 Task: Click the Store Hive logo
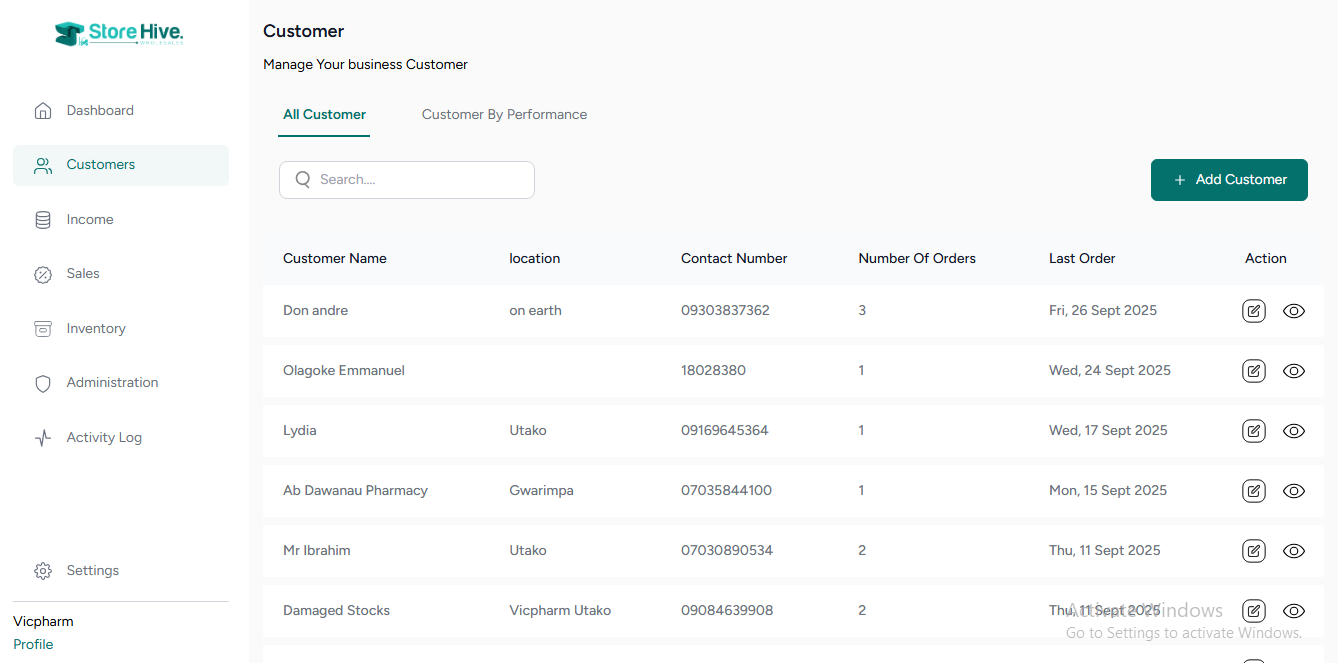[x=119, y=33]
